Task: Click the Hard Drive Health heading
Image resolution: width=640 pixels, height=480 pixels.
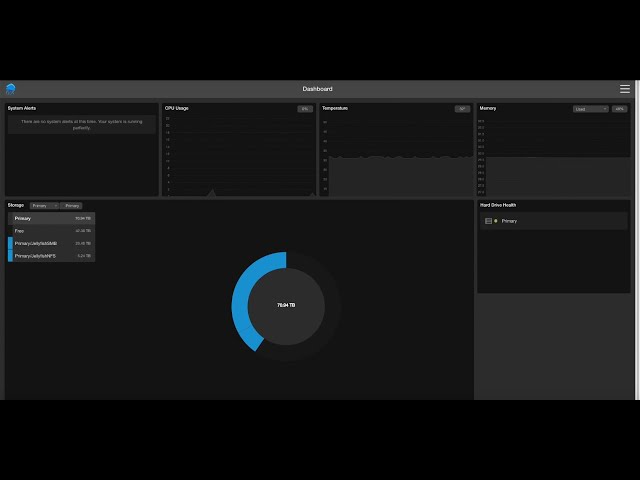Action: pyautogui.click(x=498, y=205)
